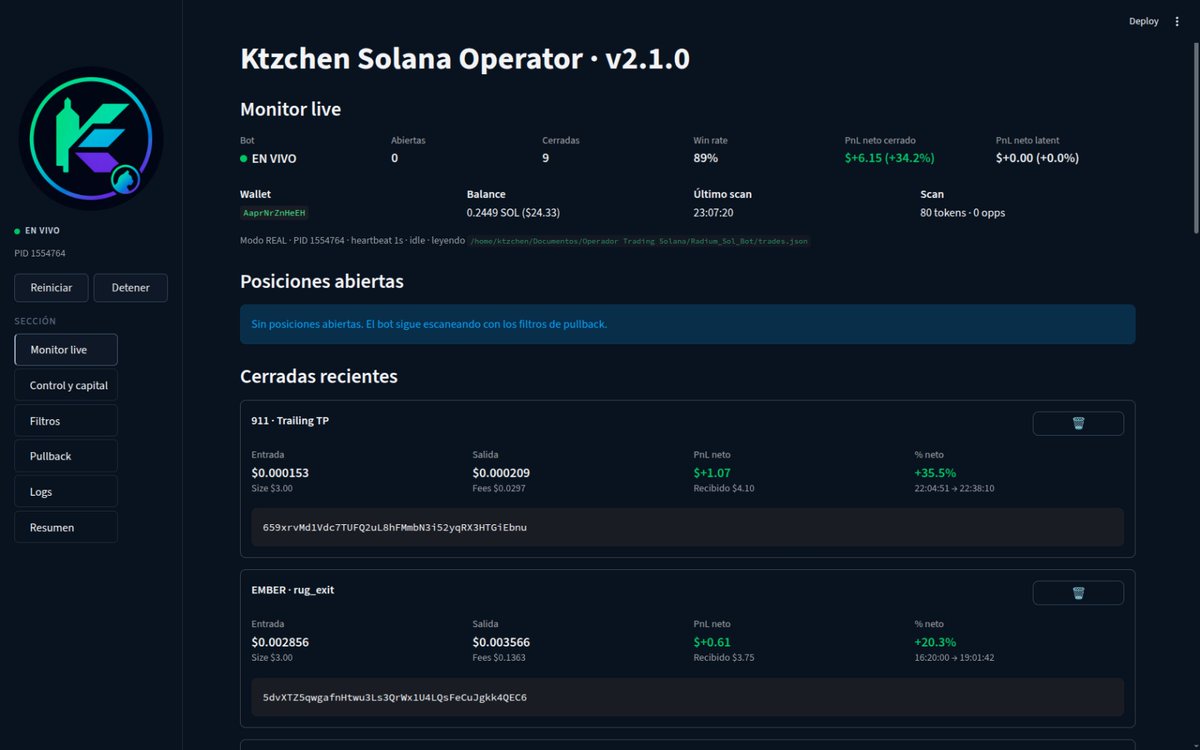Open the three-dot menu beside Deploy
The width and height of the screenshot is (1200, 750).
(1177, 21)
